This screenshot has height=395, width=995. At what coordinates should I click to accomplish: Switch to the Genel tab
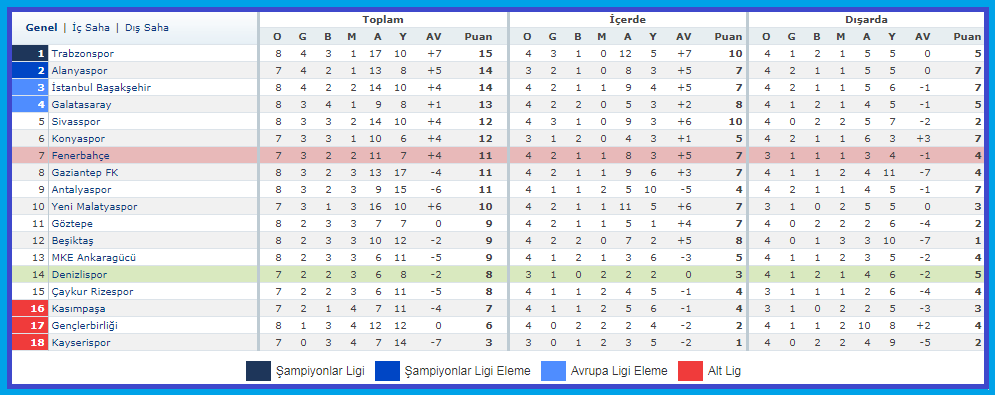pyautogui.click(x=41, y=28)
